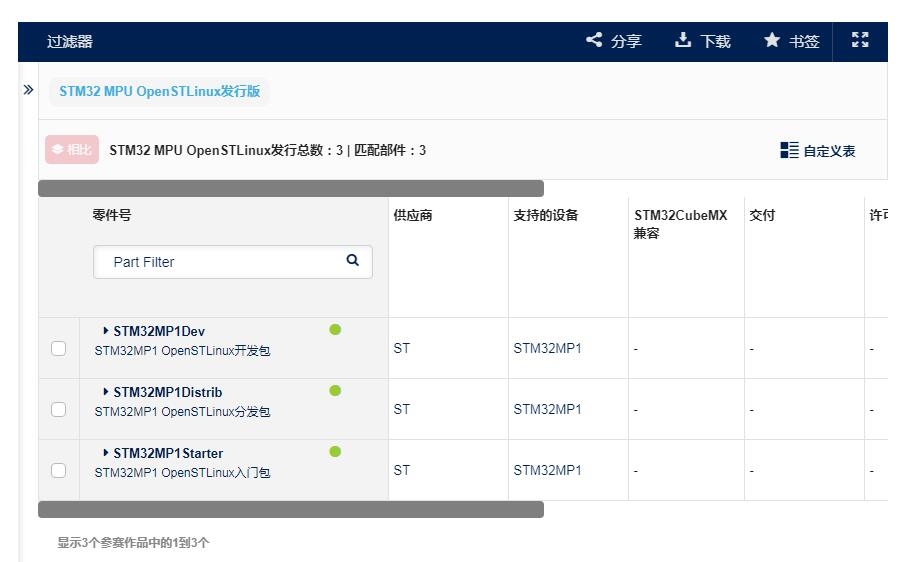Sort by the 支持的设备 column header
912x562 pixels.
pos(546,215)
